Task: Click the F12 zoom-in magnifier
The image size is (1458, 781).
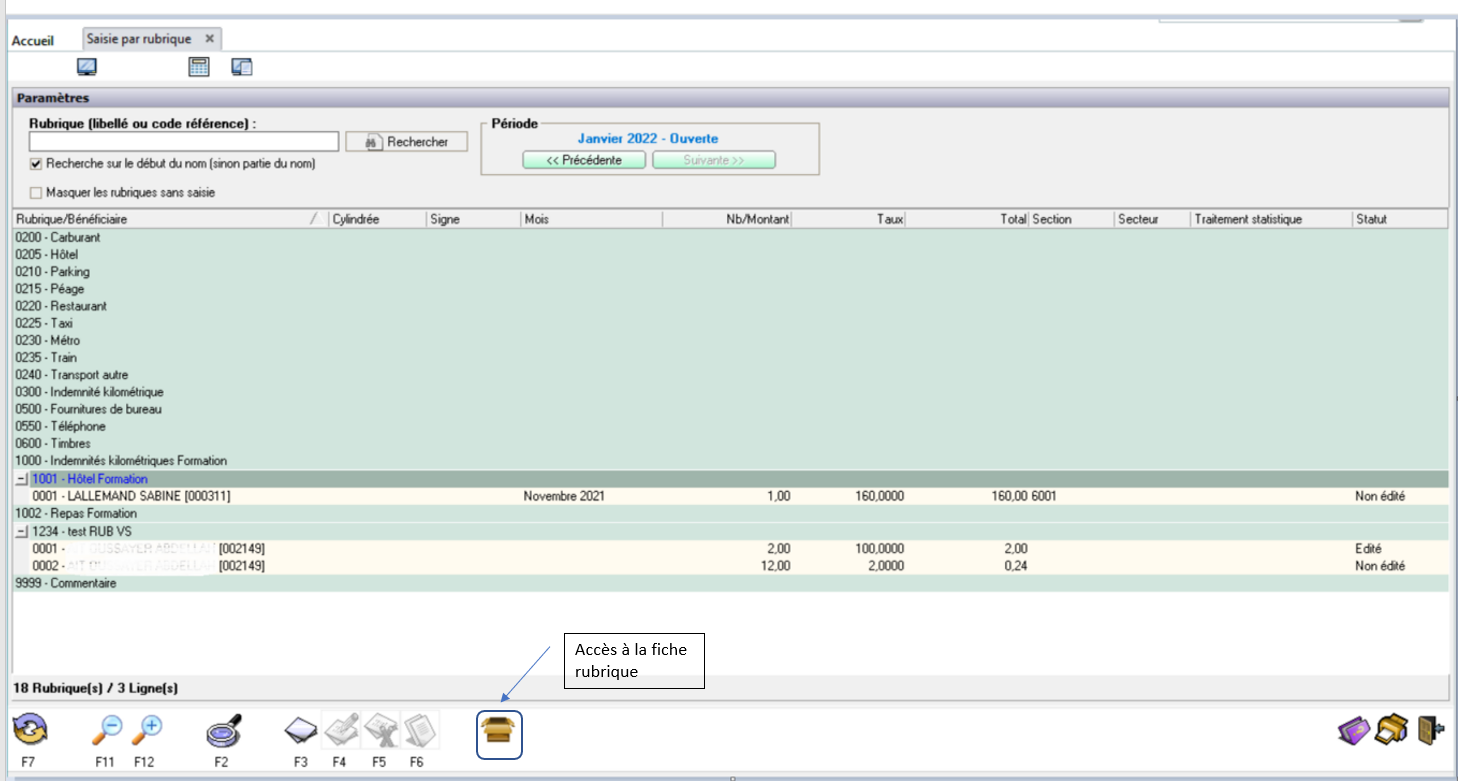Action: pyautogui.click(x=146, y=732)
